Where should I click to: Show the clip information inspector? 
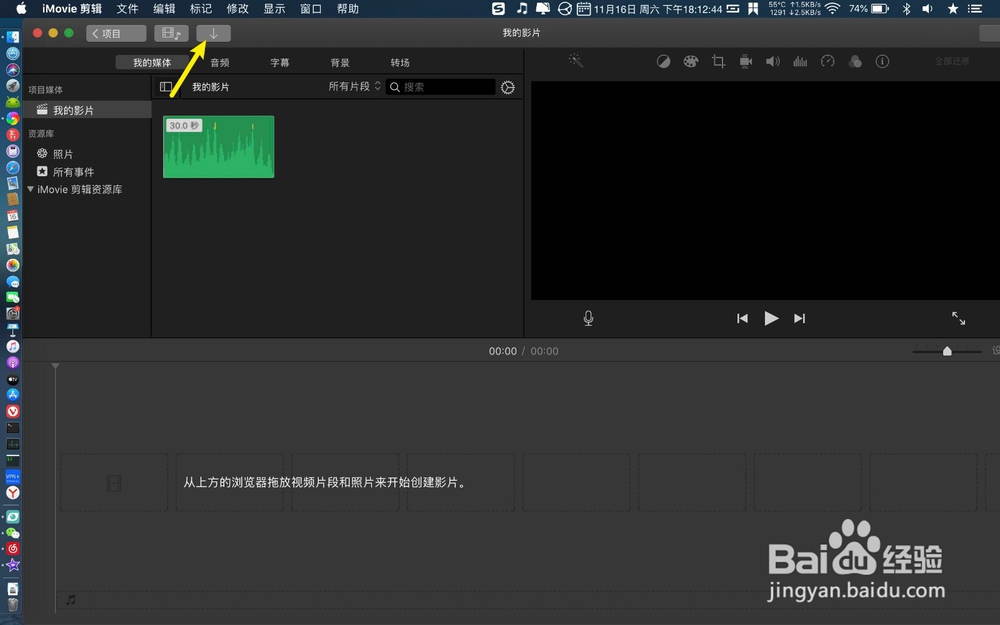882,61
